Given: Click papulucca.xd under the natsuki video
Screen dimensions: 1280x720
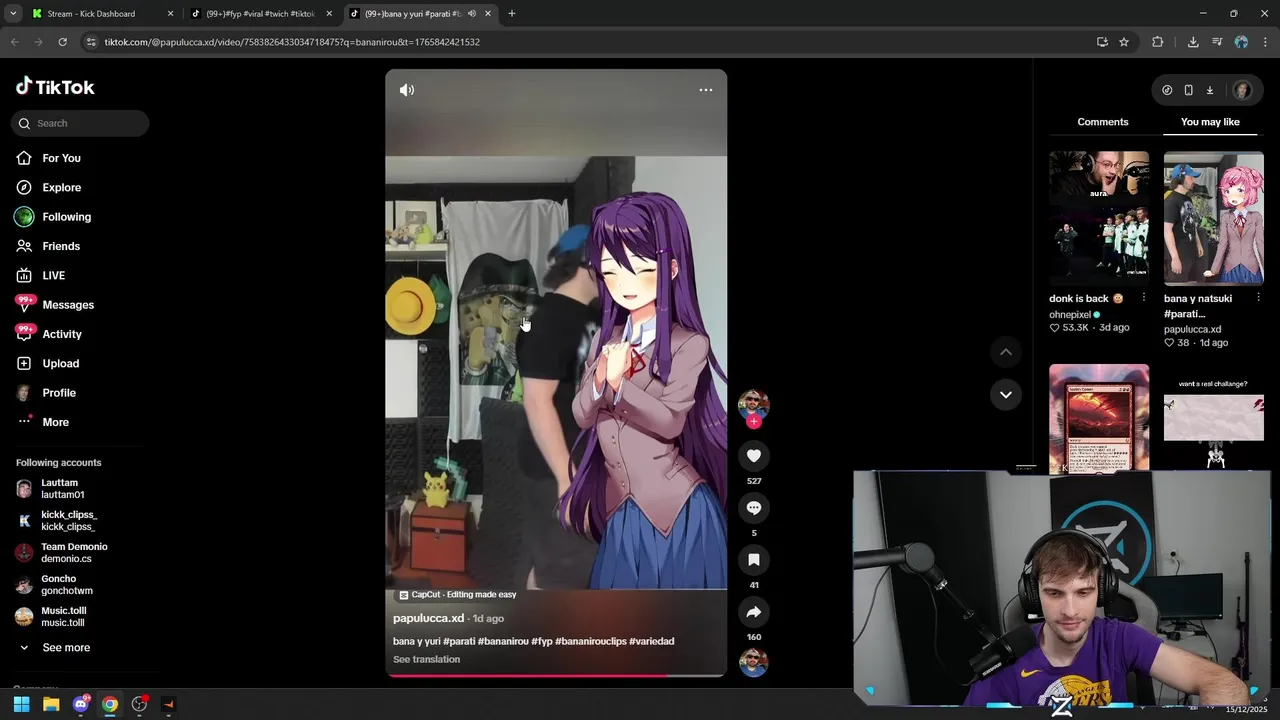Looking at the screenshot, I should tap(1192, 329).
